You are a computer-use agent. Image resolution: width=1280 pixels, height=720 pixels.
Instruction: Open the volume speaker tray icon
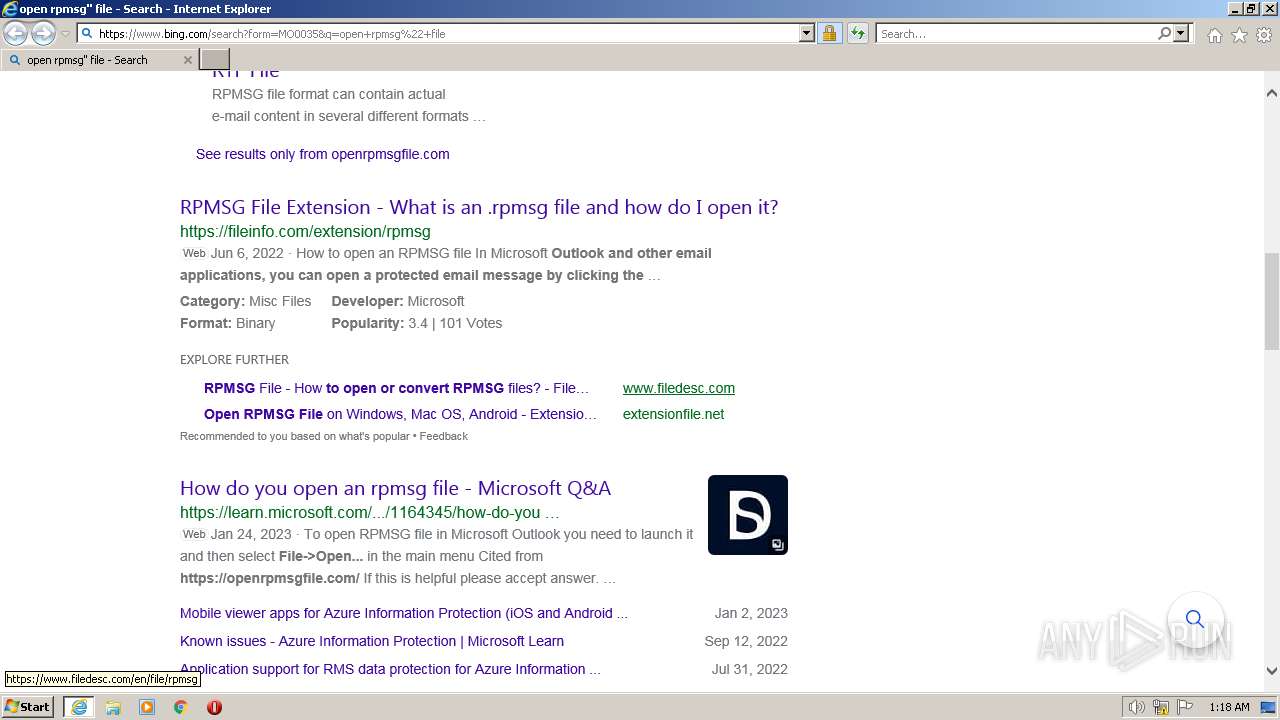click(x=1137, y=707)
